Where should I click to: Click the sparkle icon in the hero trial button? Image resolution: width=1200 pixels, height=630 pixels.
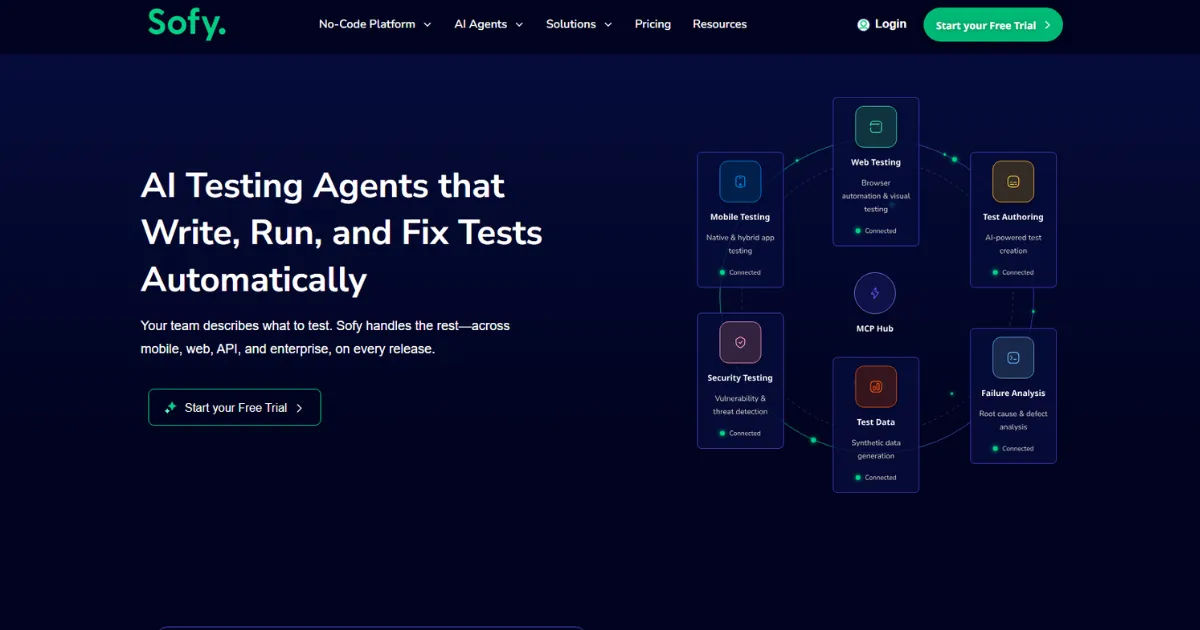pyautogui.click(x=171, y=407)
